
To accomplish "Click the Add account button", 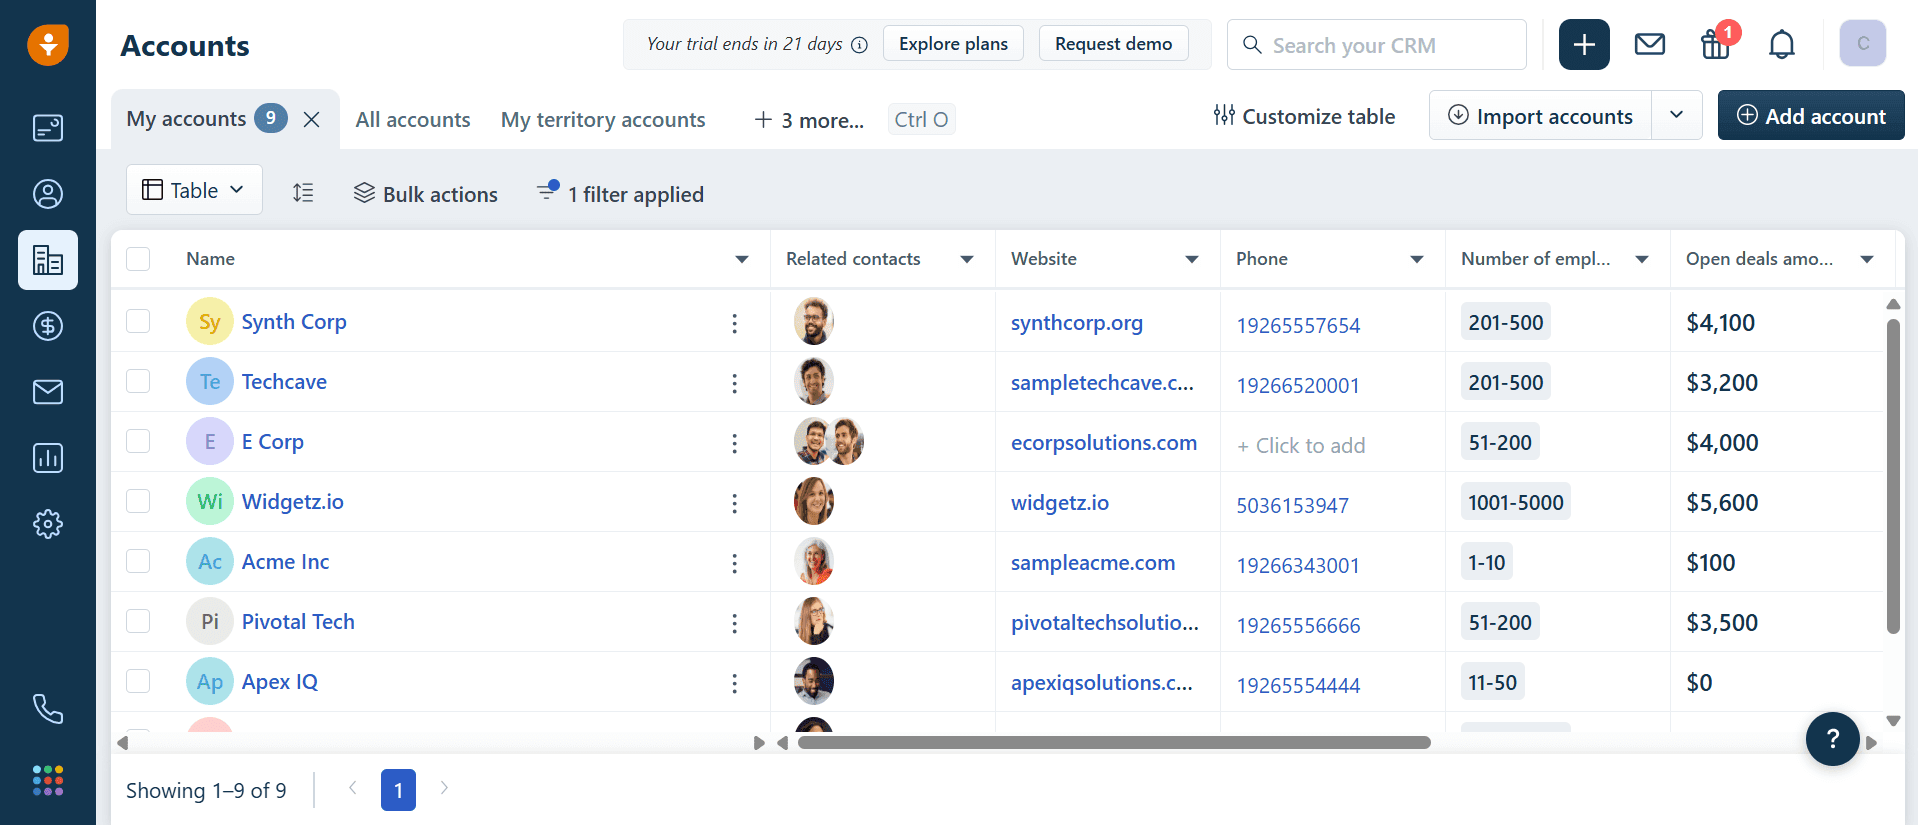I will pos(1811,116).
